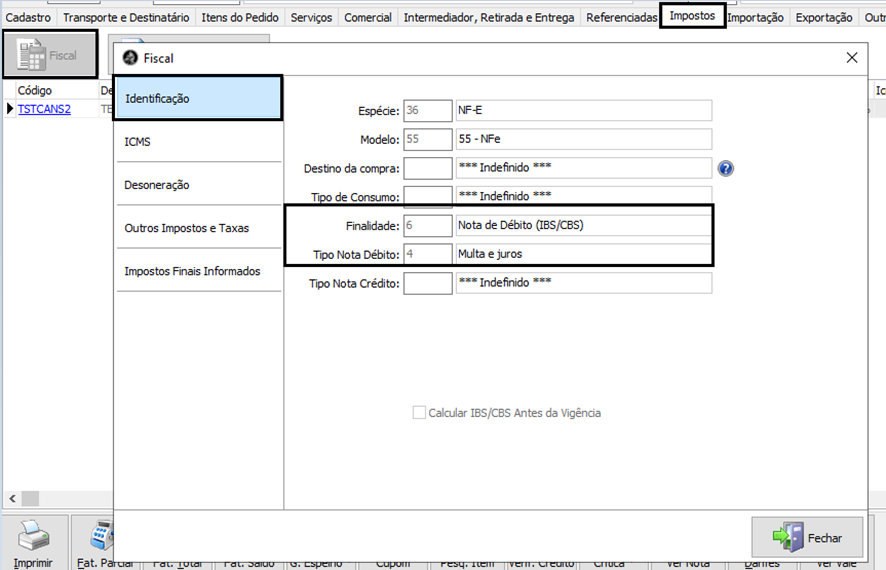Screen dimensions: 886x570
Task: Close the Fiscal dialog using the X
Action: (x=852, y=58)
